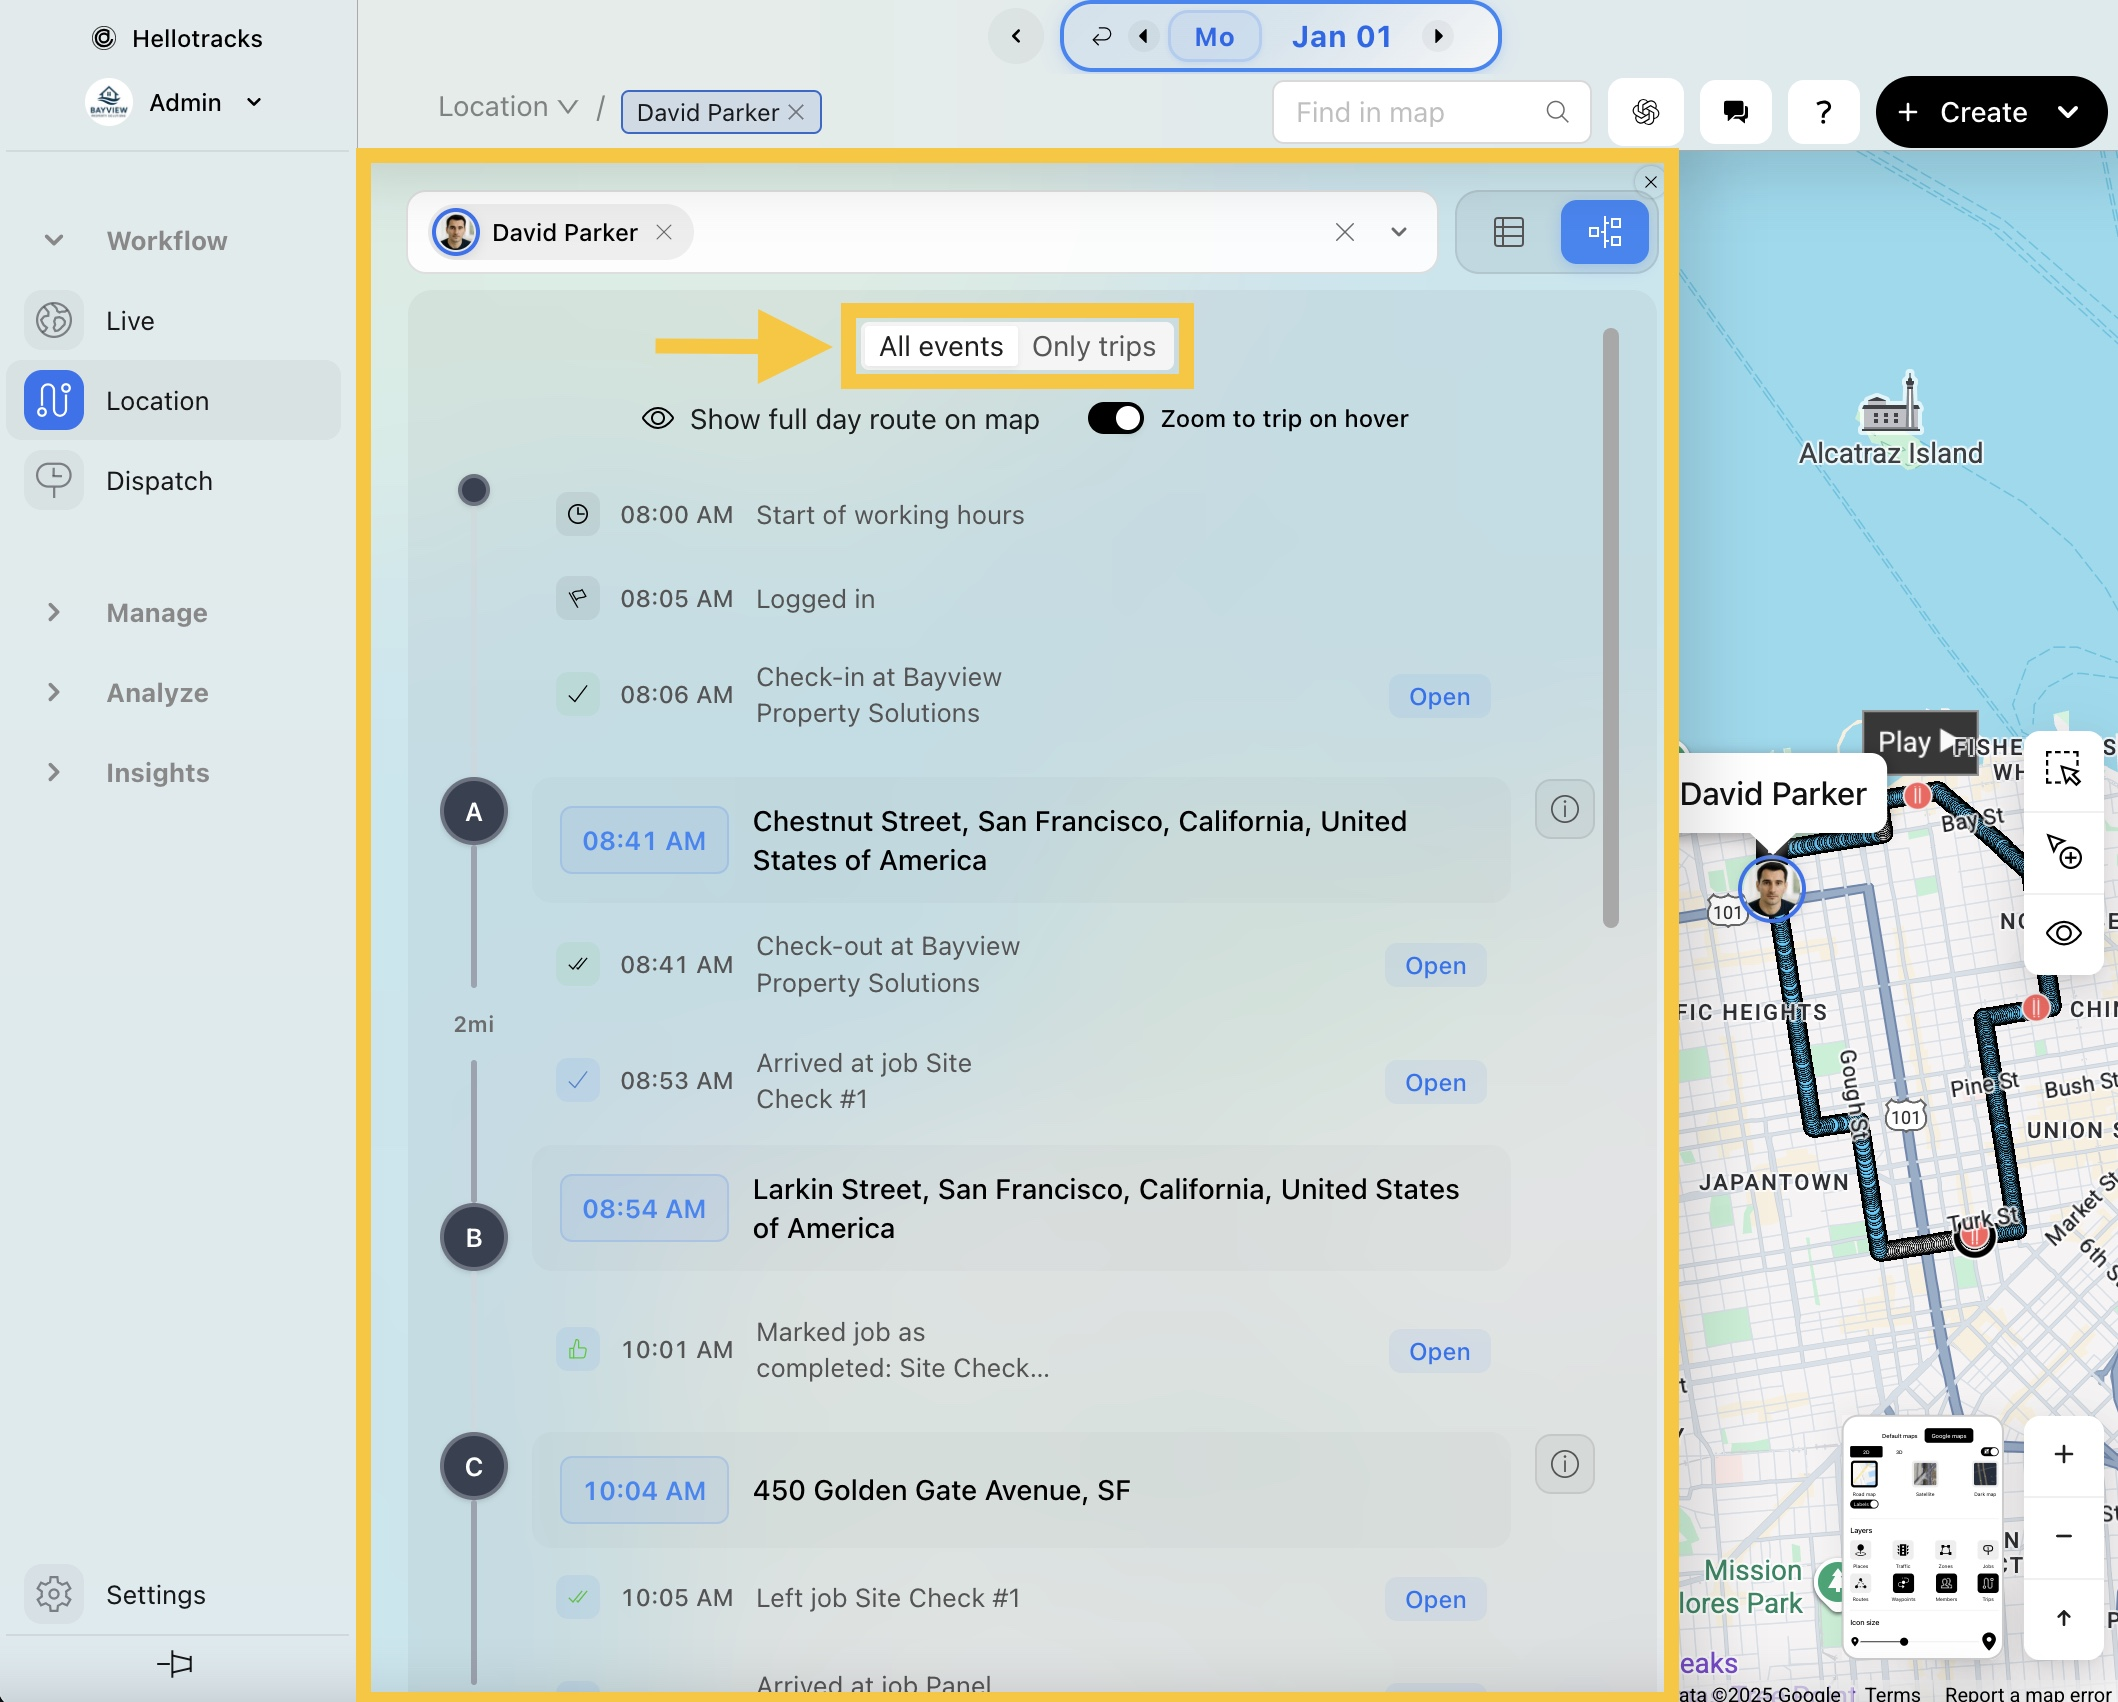The image size is (2118, 1702).
Task: Toggle Zoom to trip on hover
Action: coord(1115,418)
